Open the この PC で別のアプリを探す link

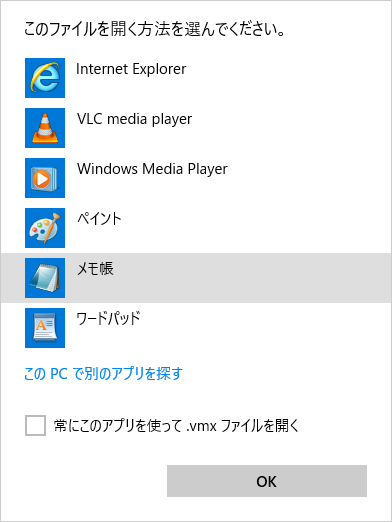[103, 374]
